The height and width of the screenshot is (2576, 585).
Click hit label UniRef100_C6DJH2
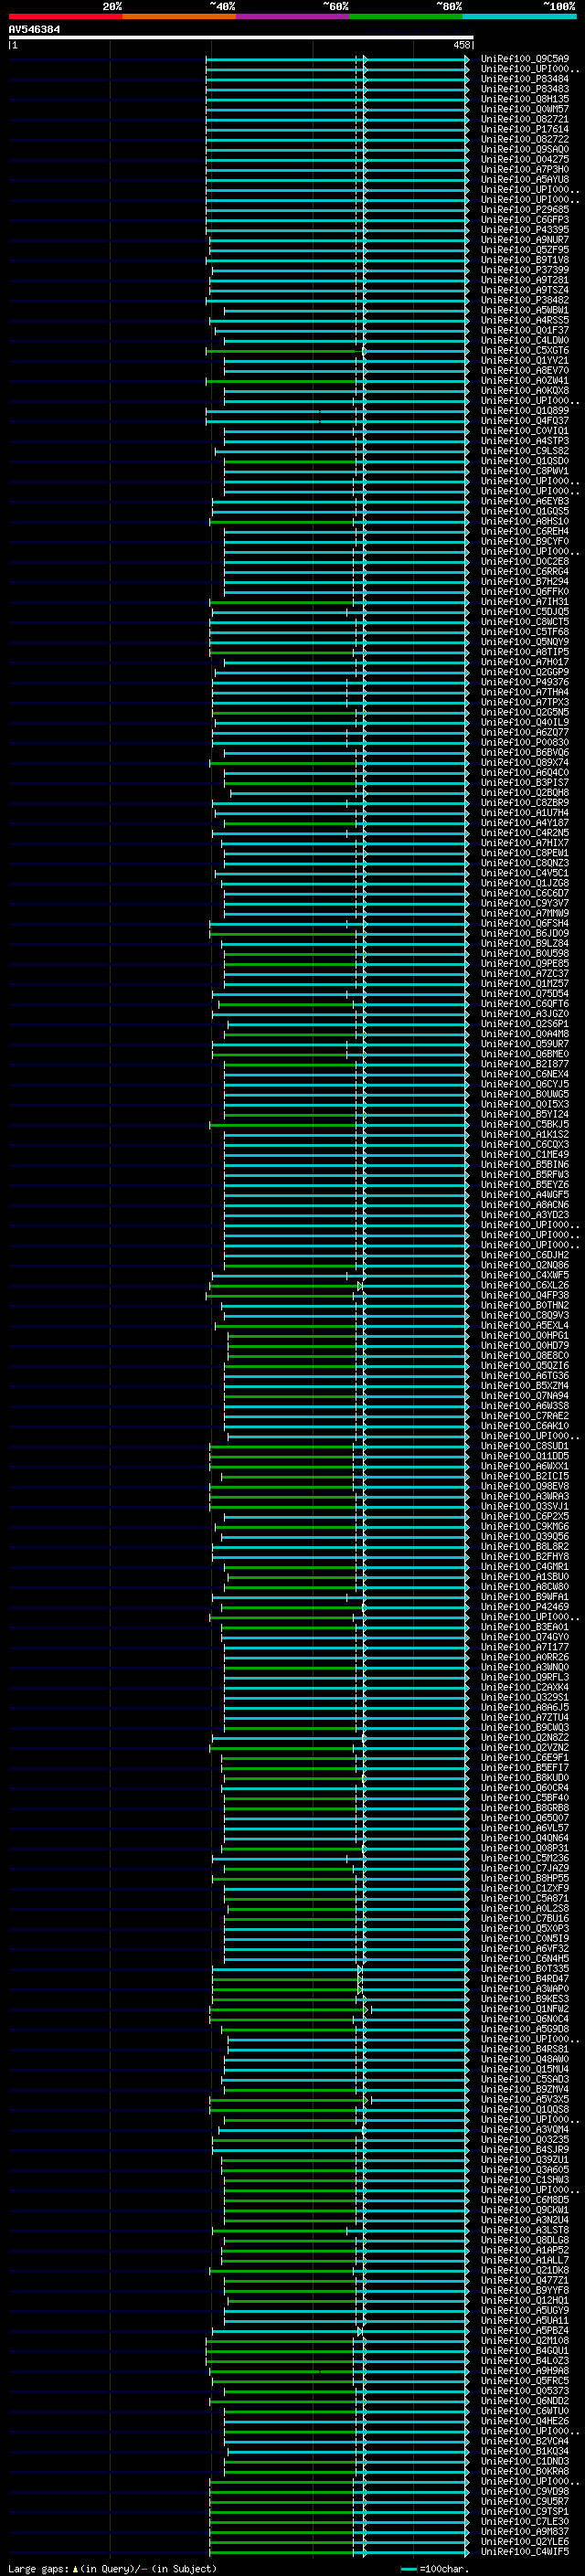(524, 1255)
